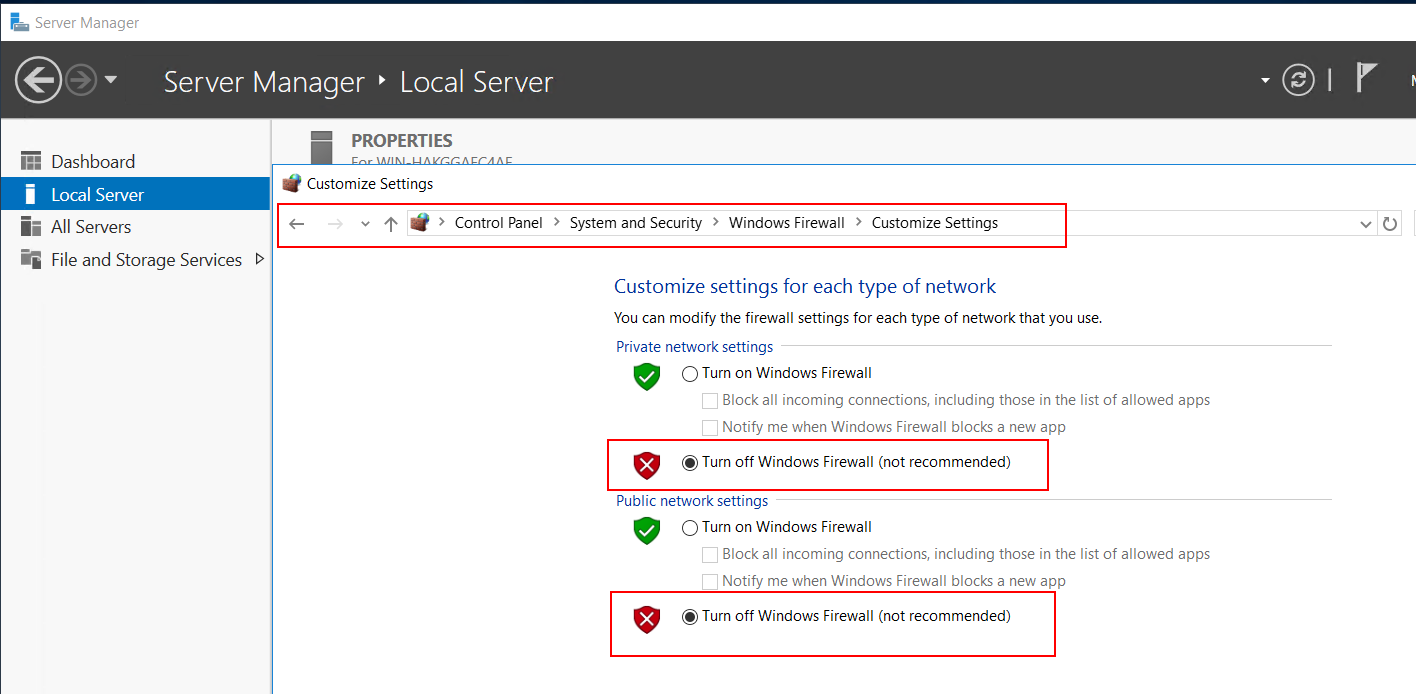Image resolution: width=1416 pixels, height=694 pixels.
Task: Click the File and Storage Services icon
Action: point(31,259)
